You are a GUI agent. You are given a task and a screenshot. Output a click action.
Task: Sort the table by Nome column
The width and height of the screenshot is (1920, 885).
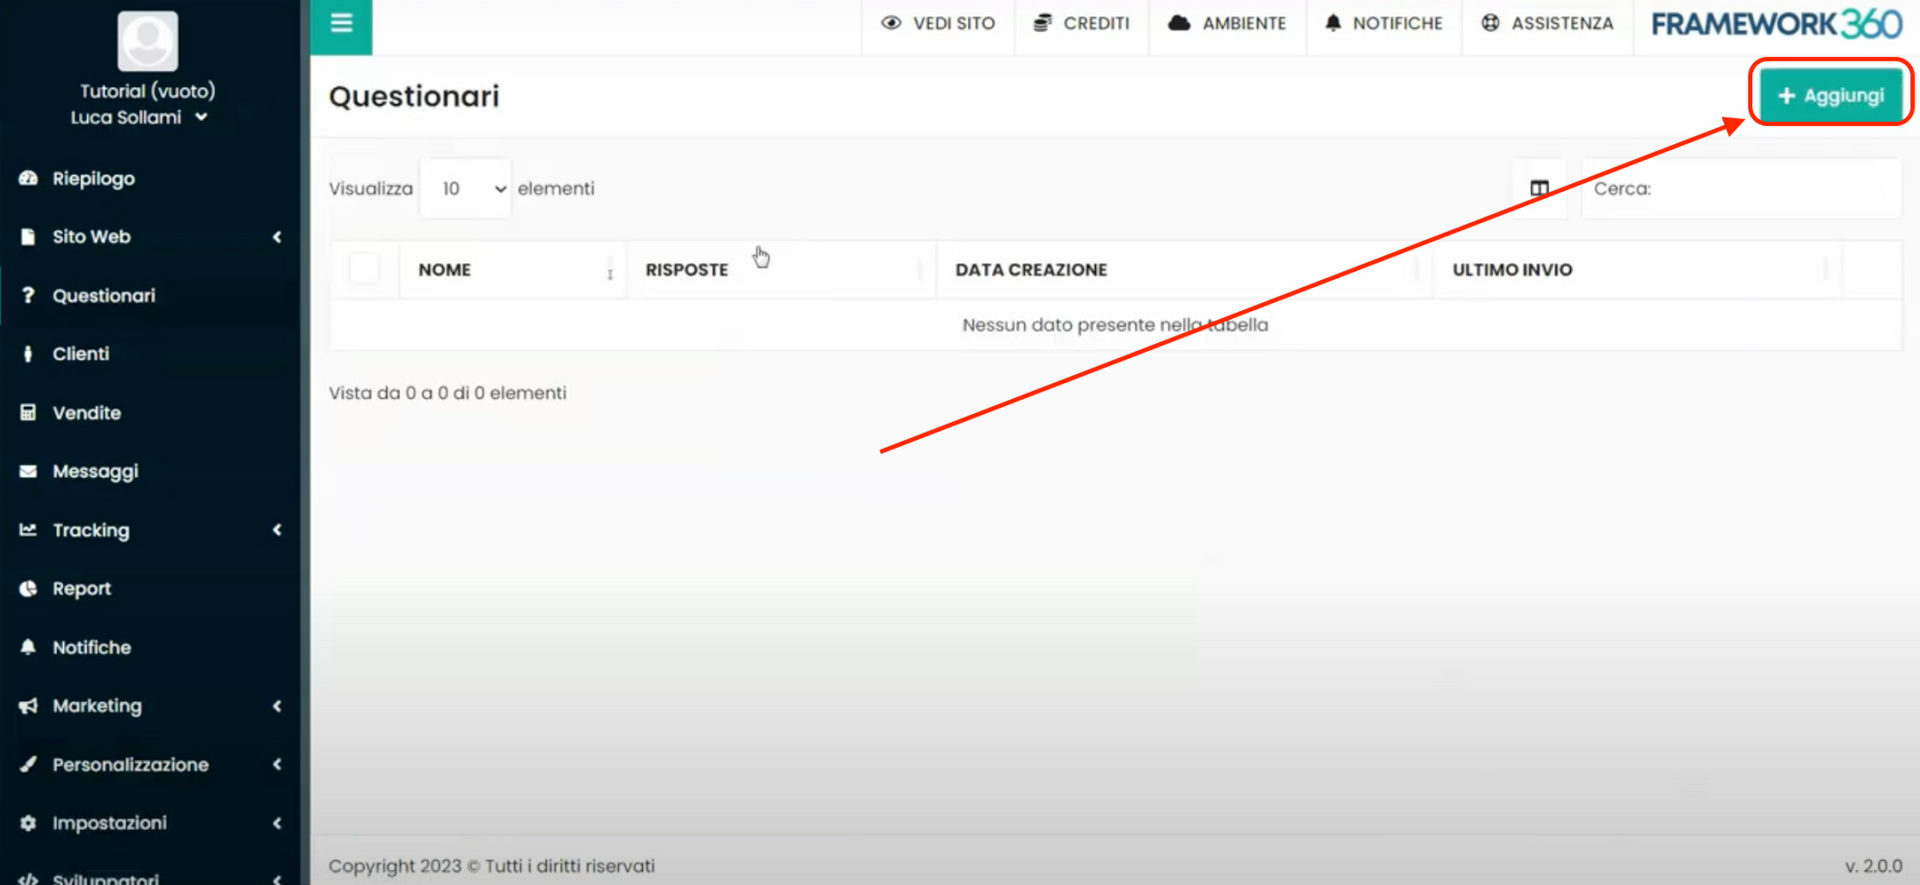point(445,270)
